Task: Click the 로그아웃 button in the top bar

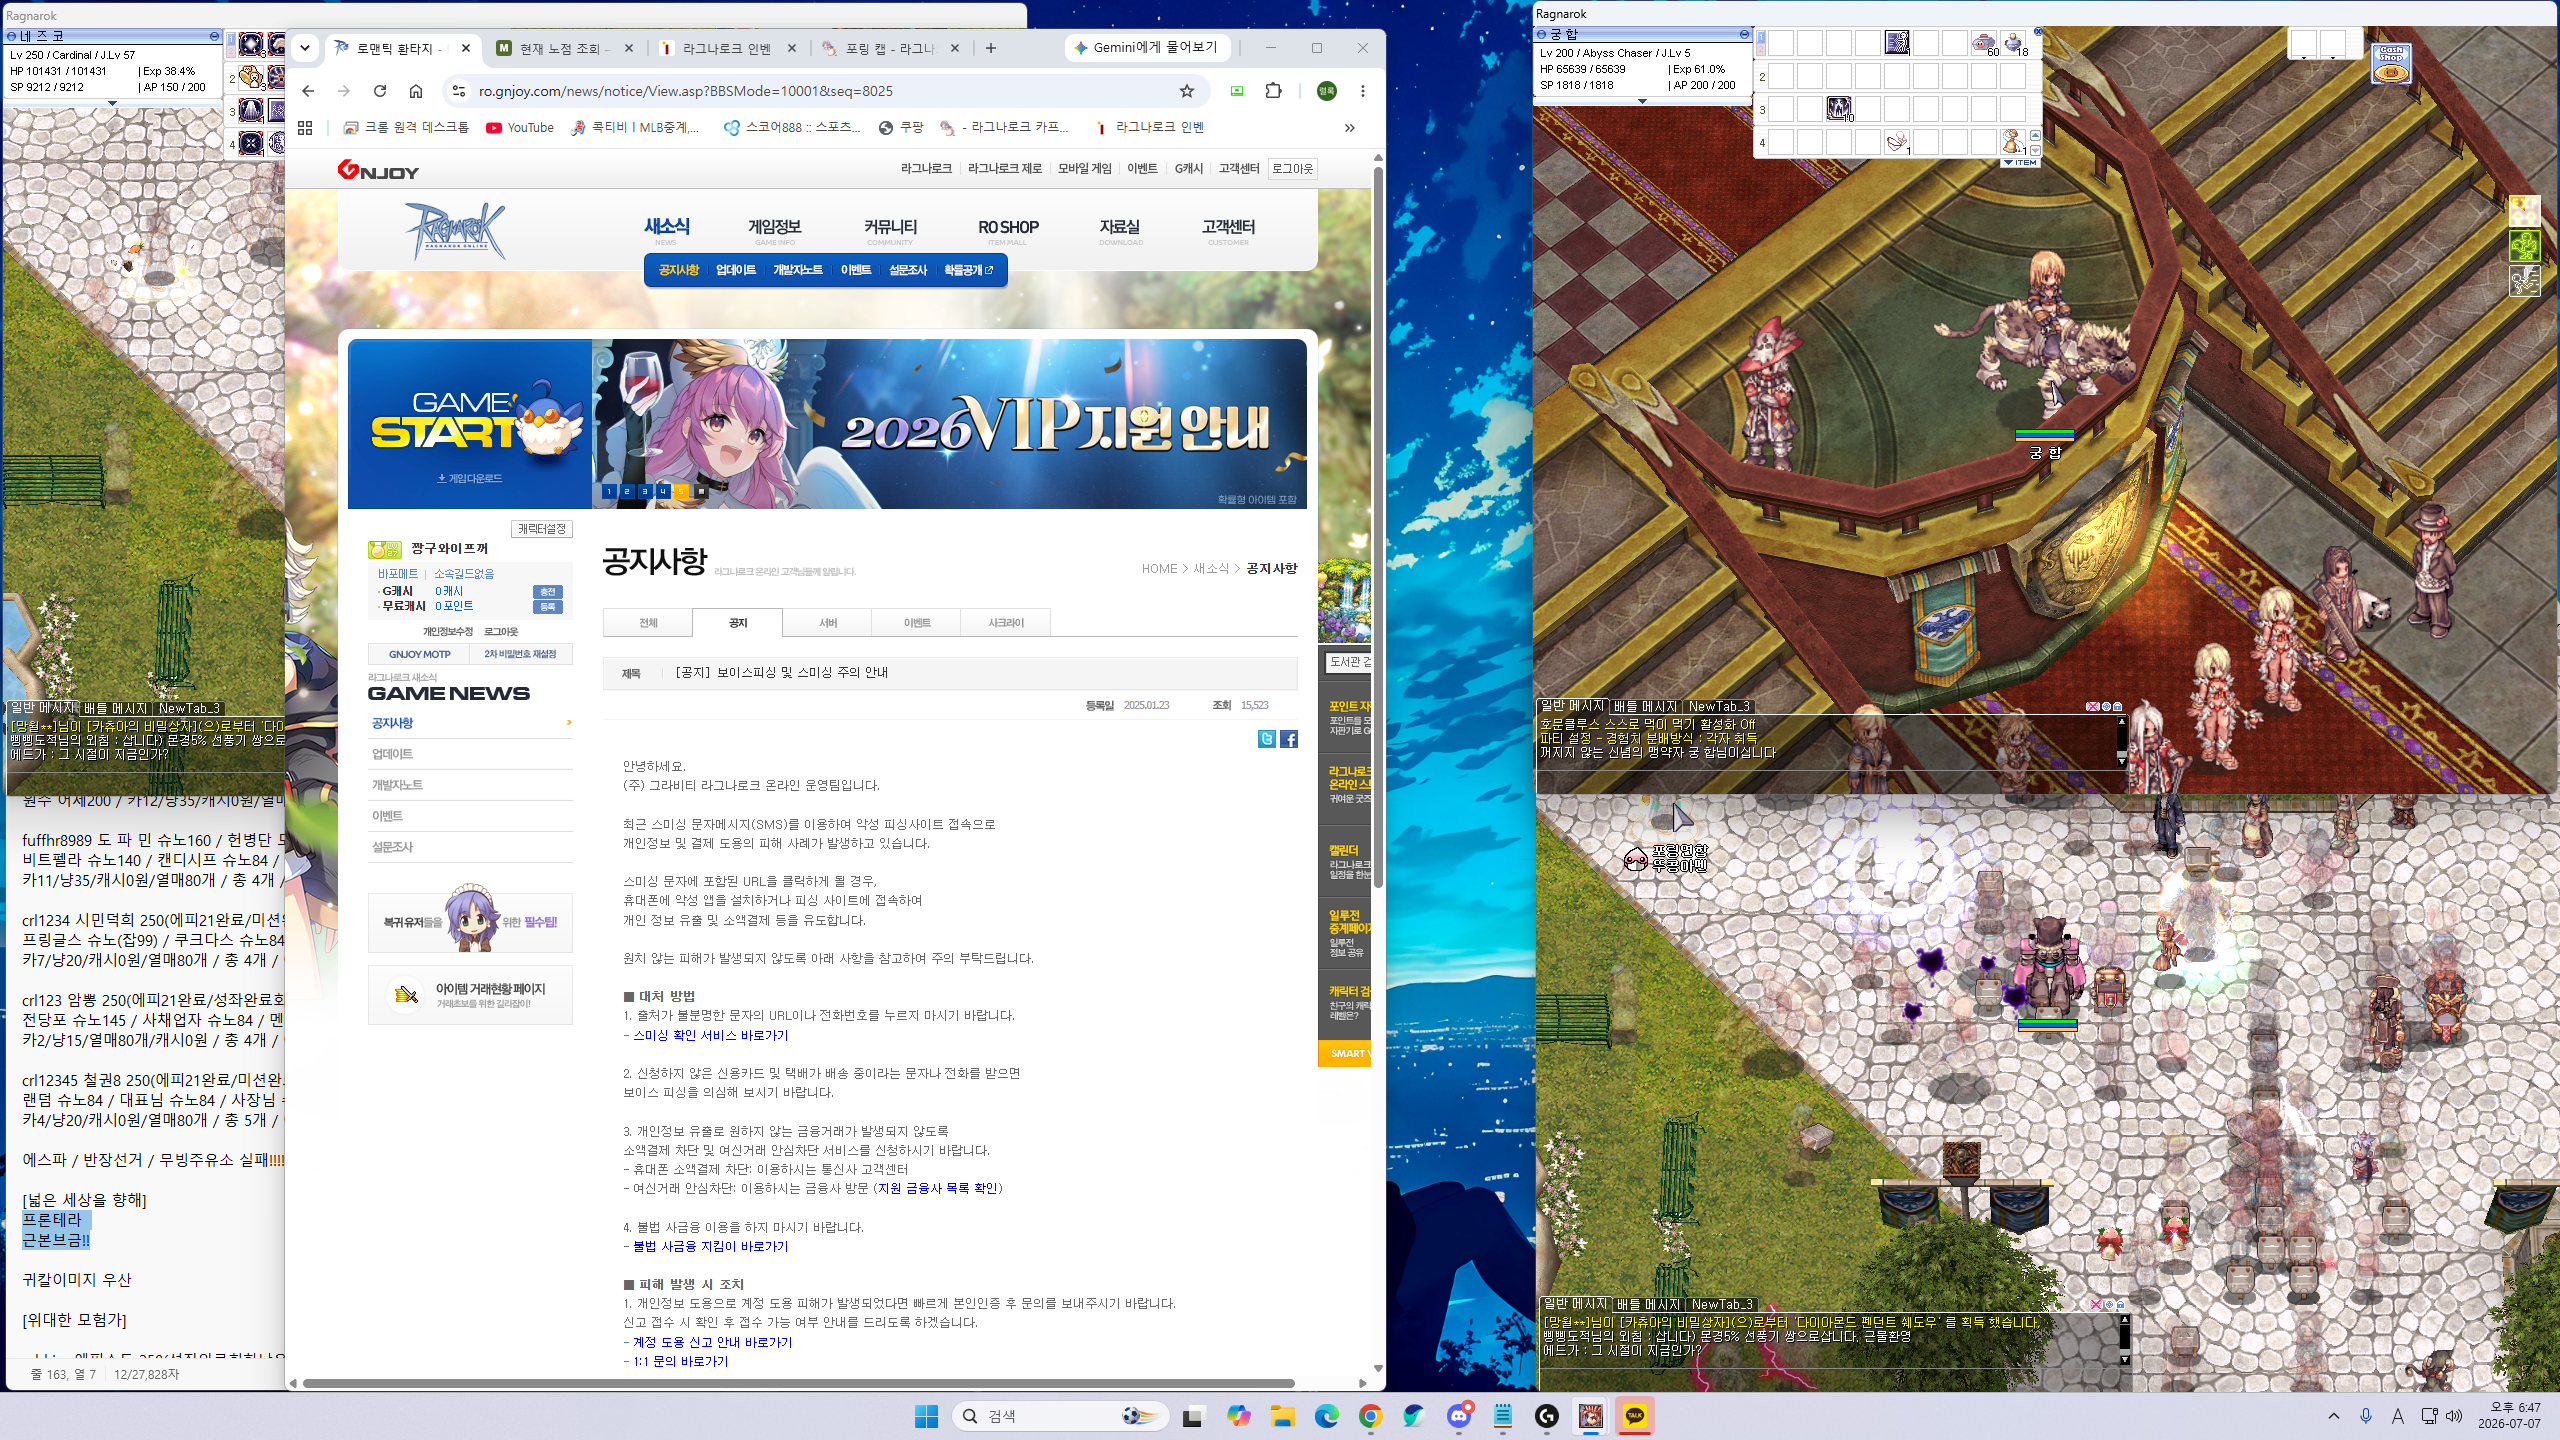Action: tap(1292, 169)
